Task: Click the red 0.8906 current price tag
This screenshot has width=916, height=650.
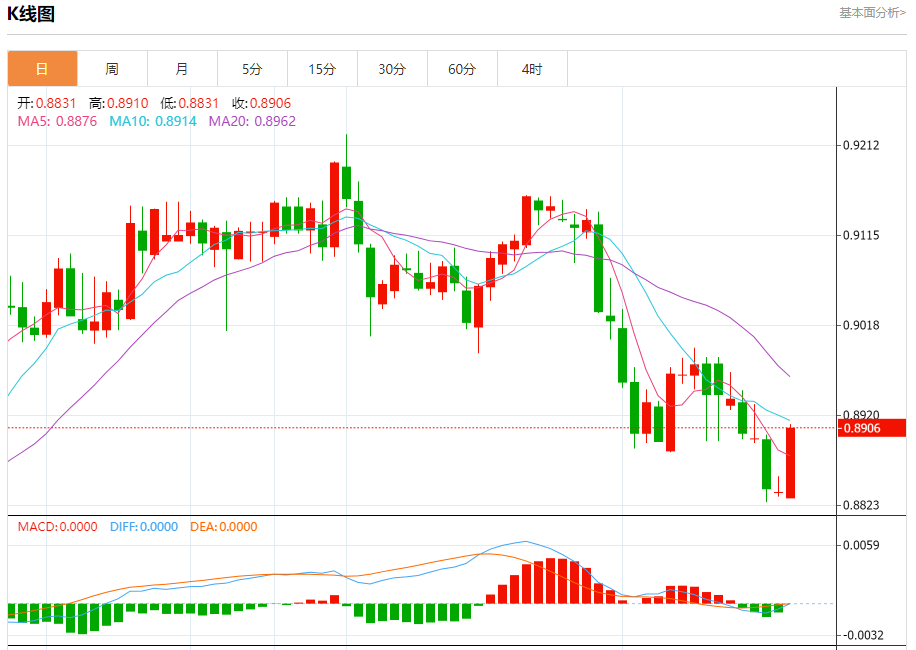Action: 872,428
